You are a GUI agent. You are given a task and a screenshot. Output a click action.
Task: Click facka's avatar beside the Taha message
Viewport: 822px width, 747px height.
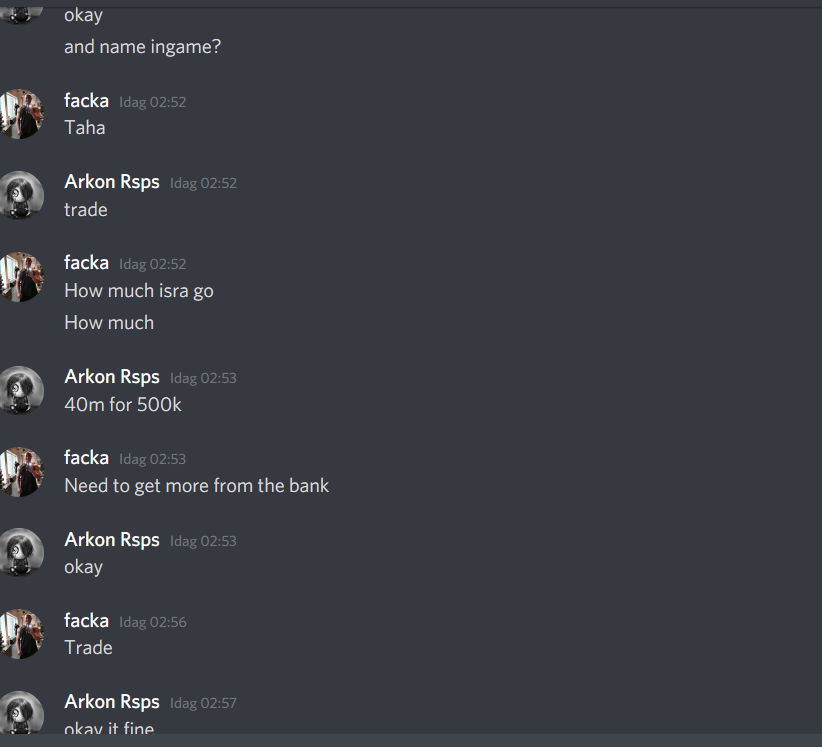tap(20, 114)
